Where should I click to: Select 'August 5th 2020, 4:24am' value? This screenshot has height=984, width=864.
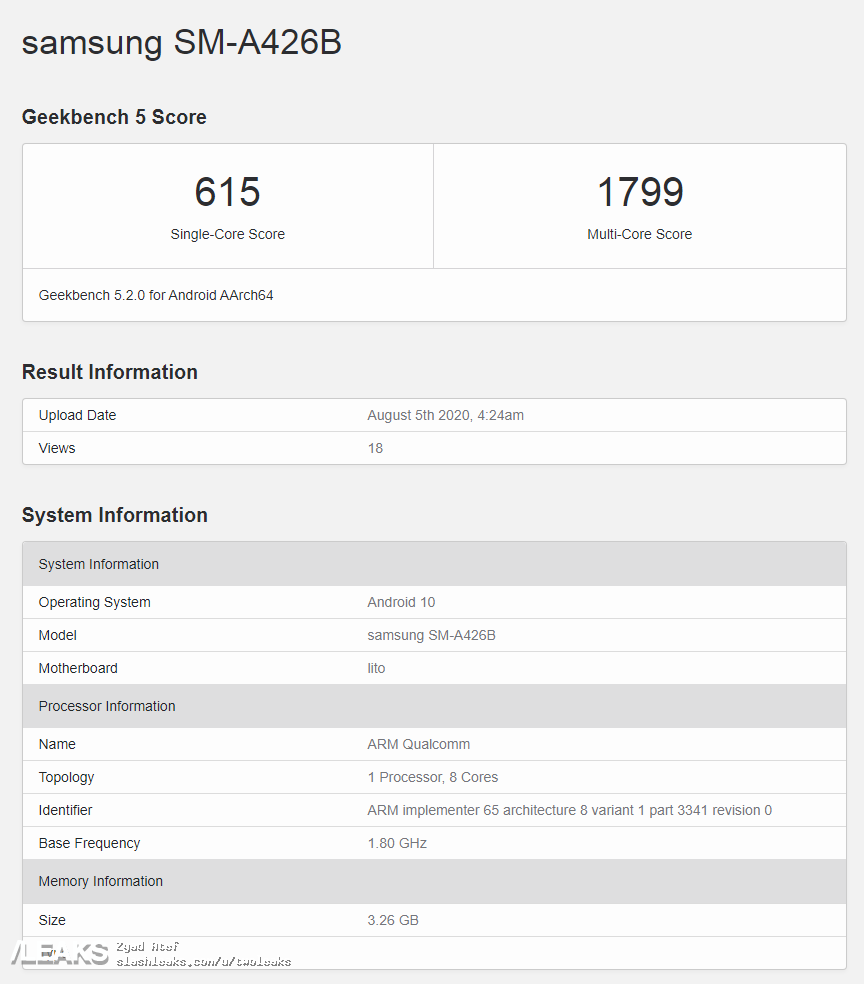pos(445,415)
